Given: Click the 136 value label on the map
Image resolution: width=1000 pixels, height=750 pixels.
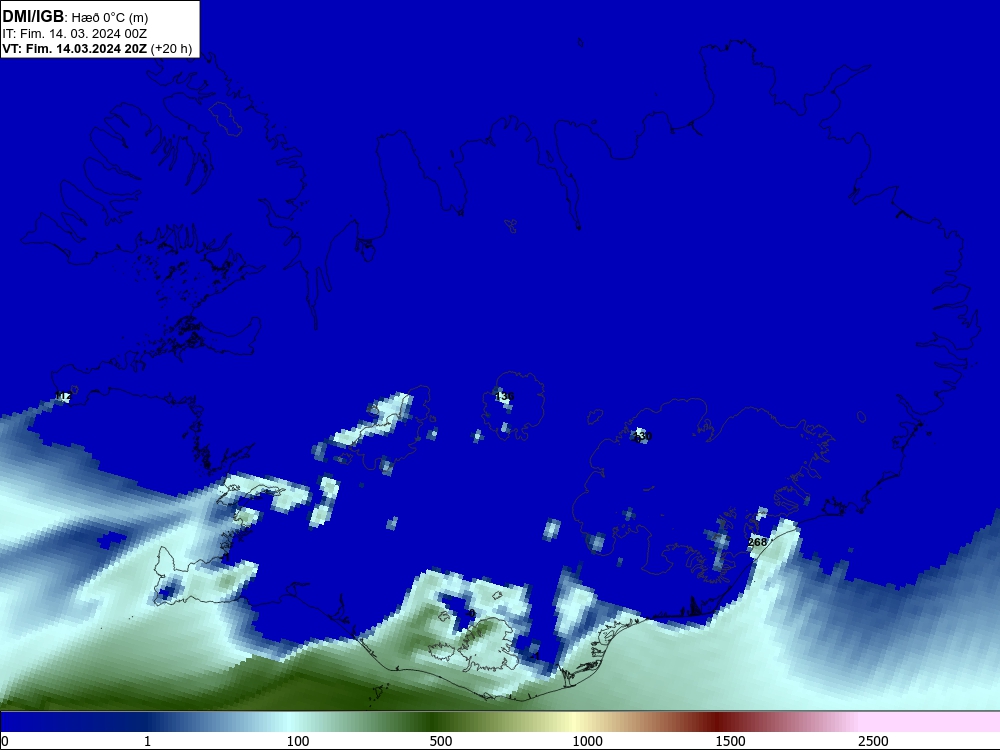Looking at the screenshot, I should tap(504, 397).
